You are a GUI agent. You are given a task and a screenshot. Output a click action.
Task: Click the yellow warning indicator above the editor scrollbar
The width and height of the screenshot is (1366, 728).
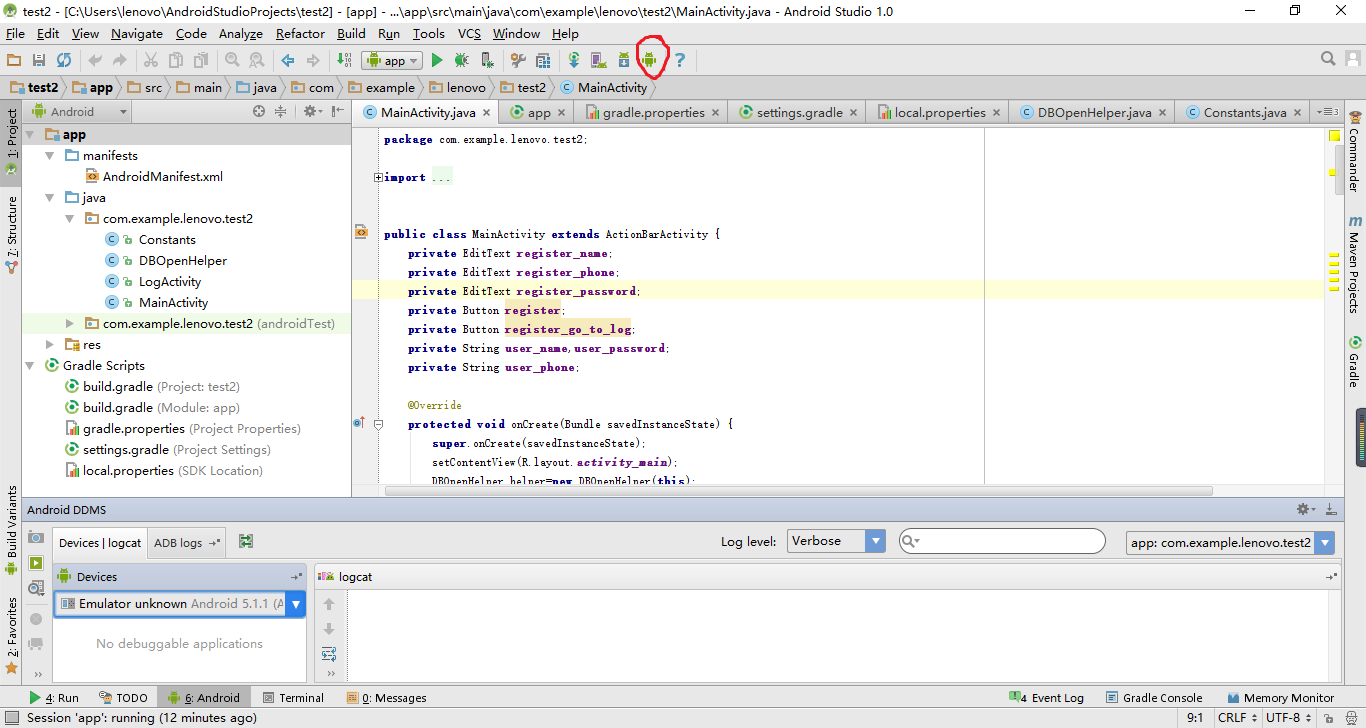1334,135
